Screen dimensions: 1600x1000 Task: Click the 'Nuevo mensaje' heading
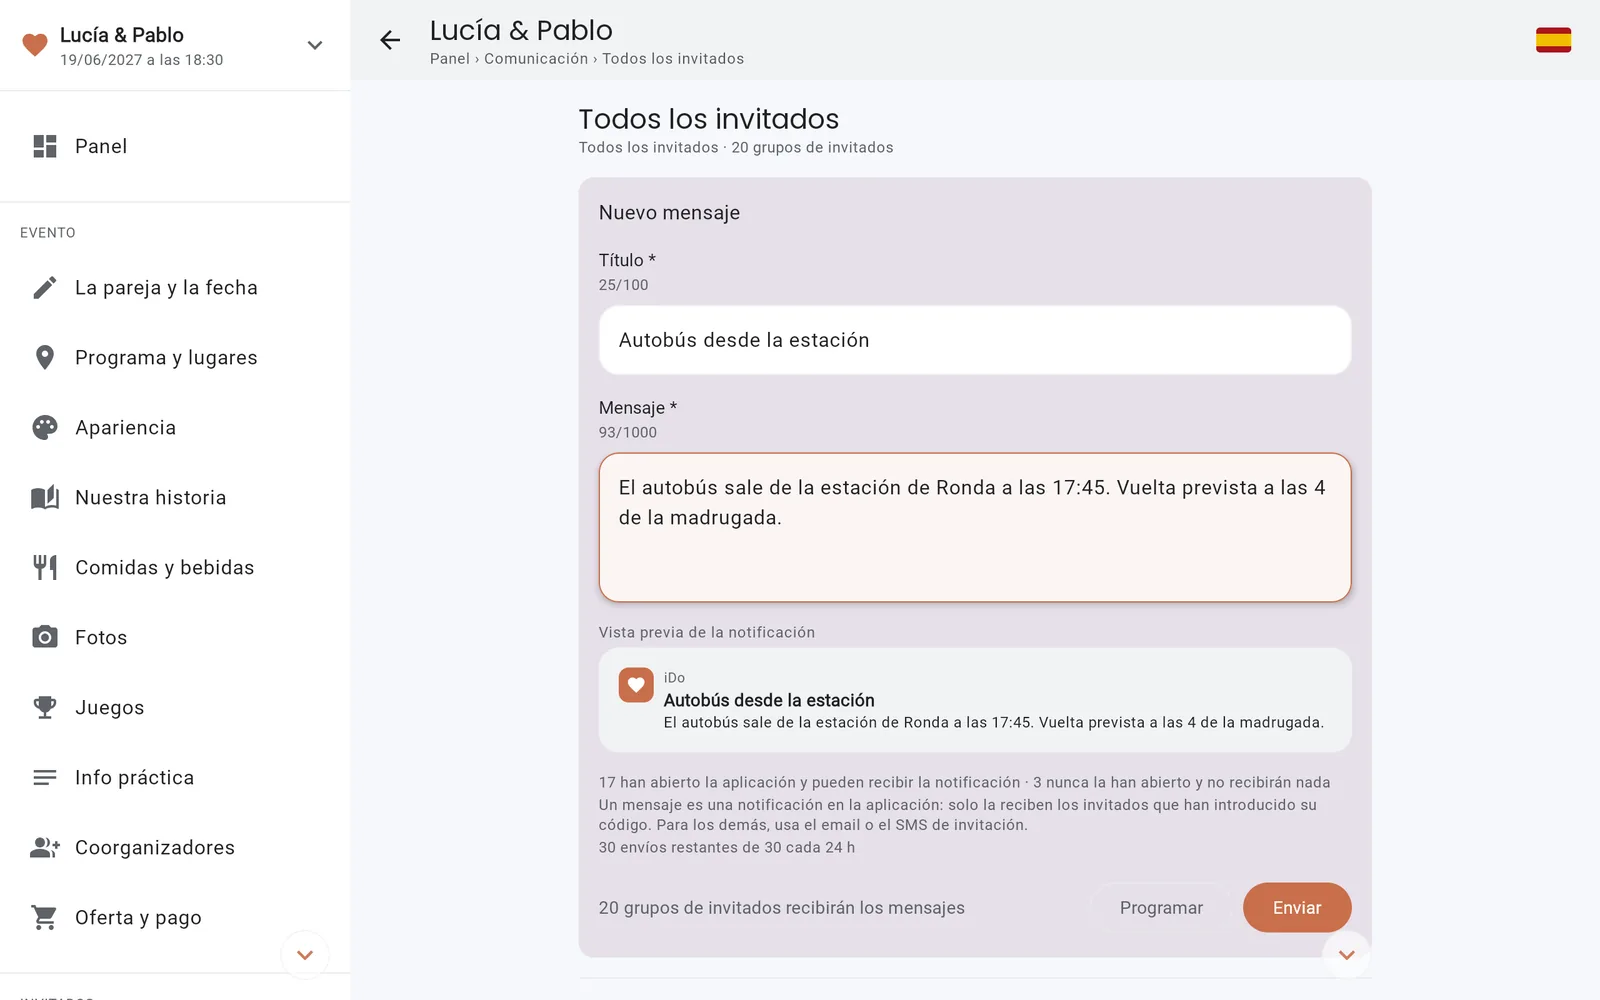pyautogui.click(x=669, y=213)
